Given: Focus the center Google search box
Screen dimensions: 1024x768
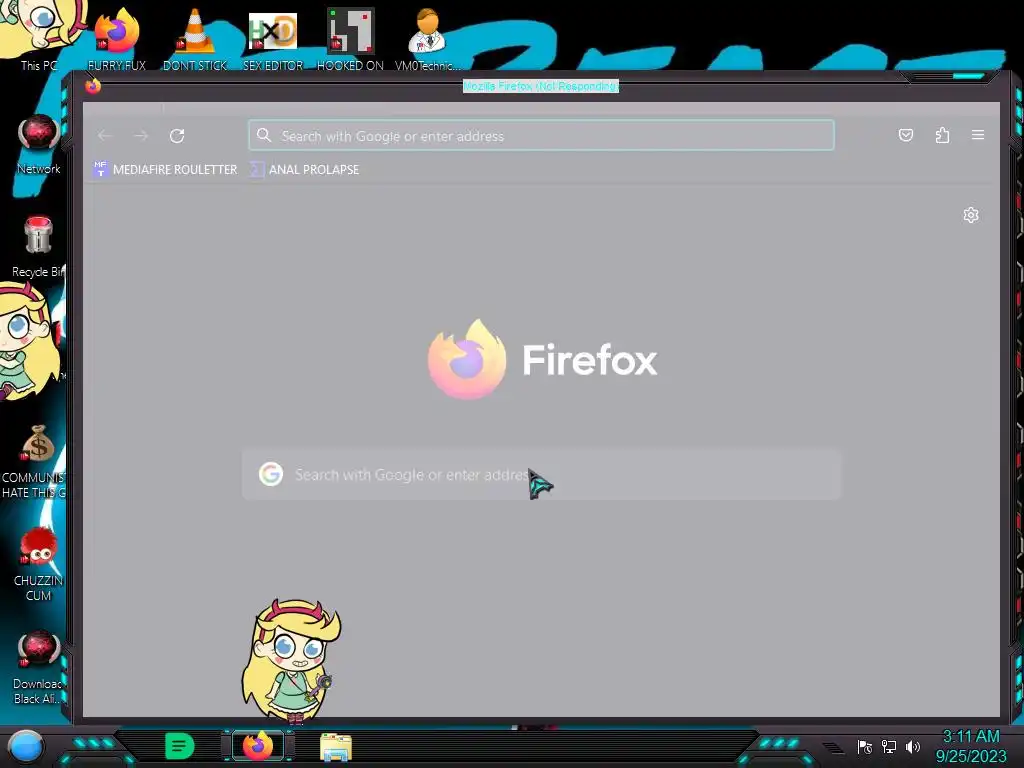Looking at the screenshot, I should tap(541, 475).
